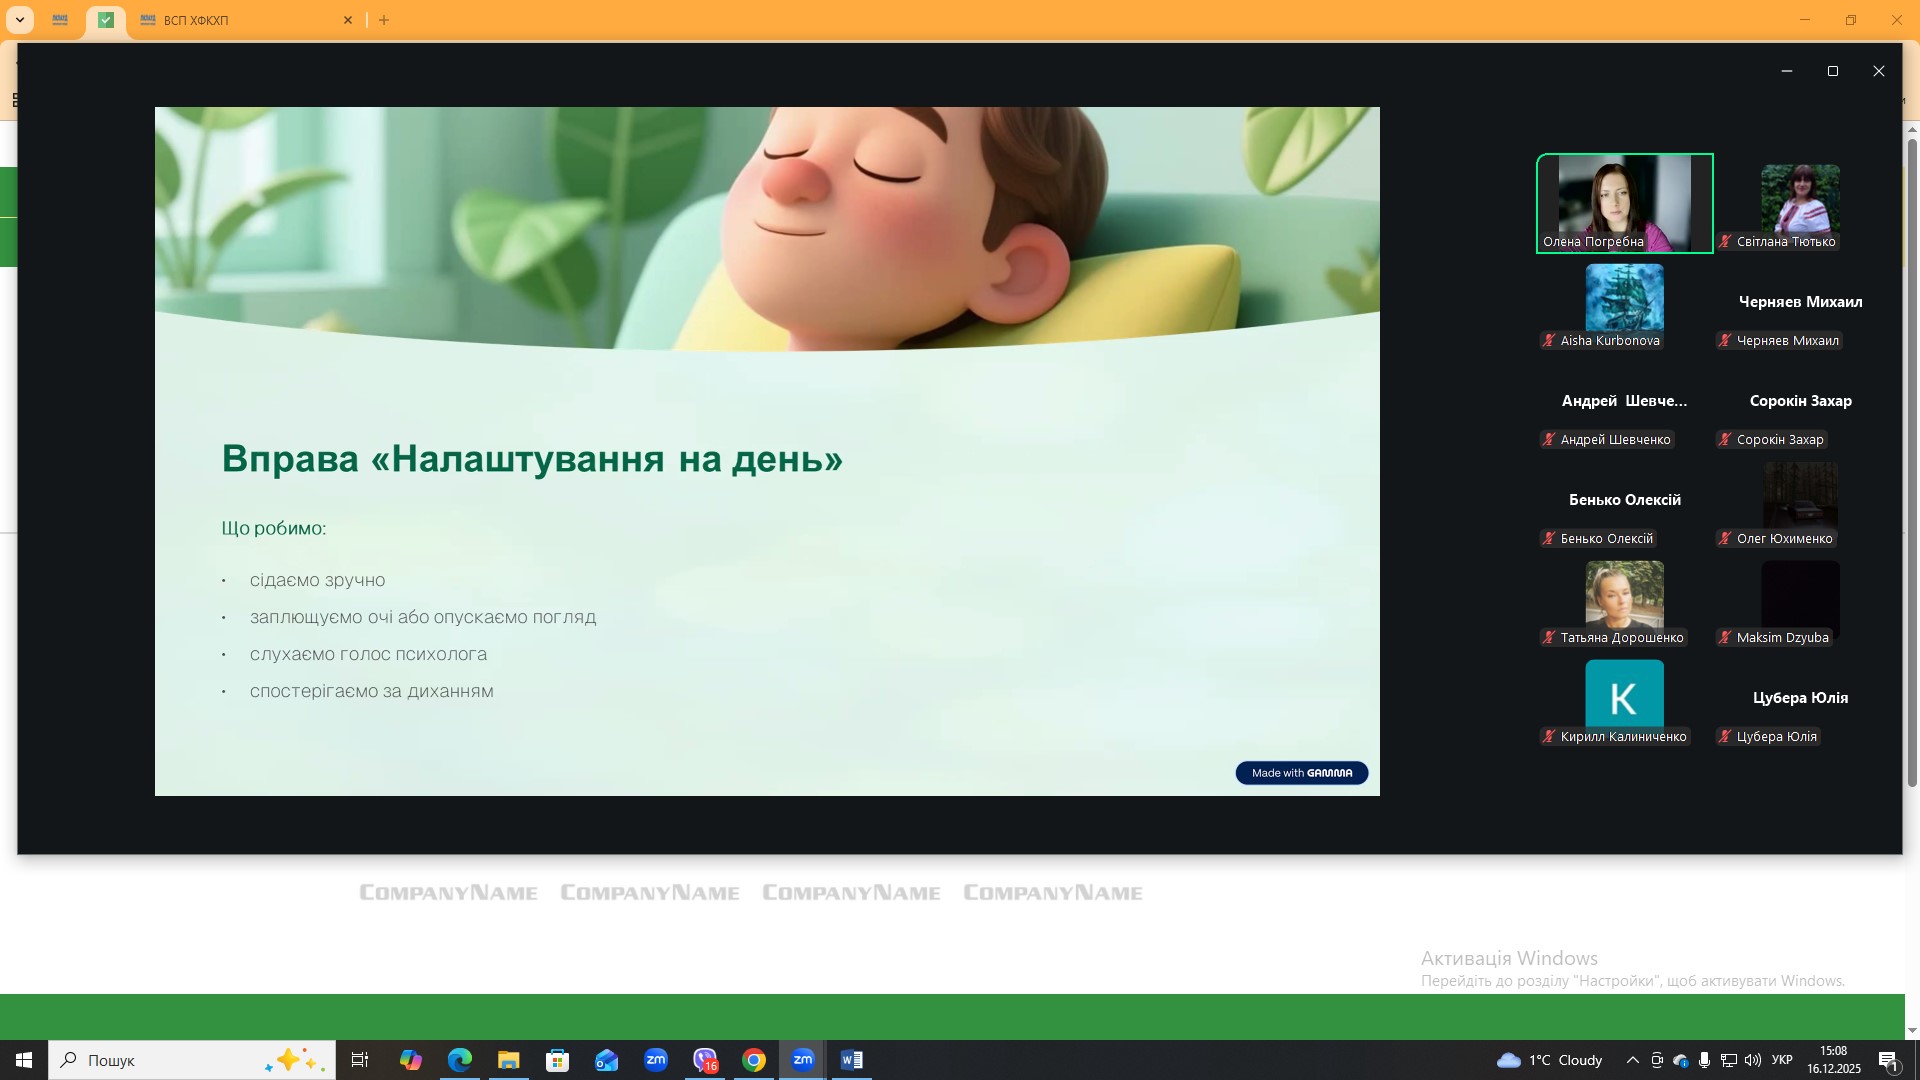
Task: Click Цубера Юлія's muted mic indicator
Action: (1725, 737)
